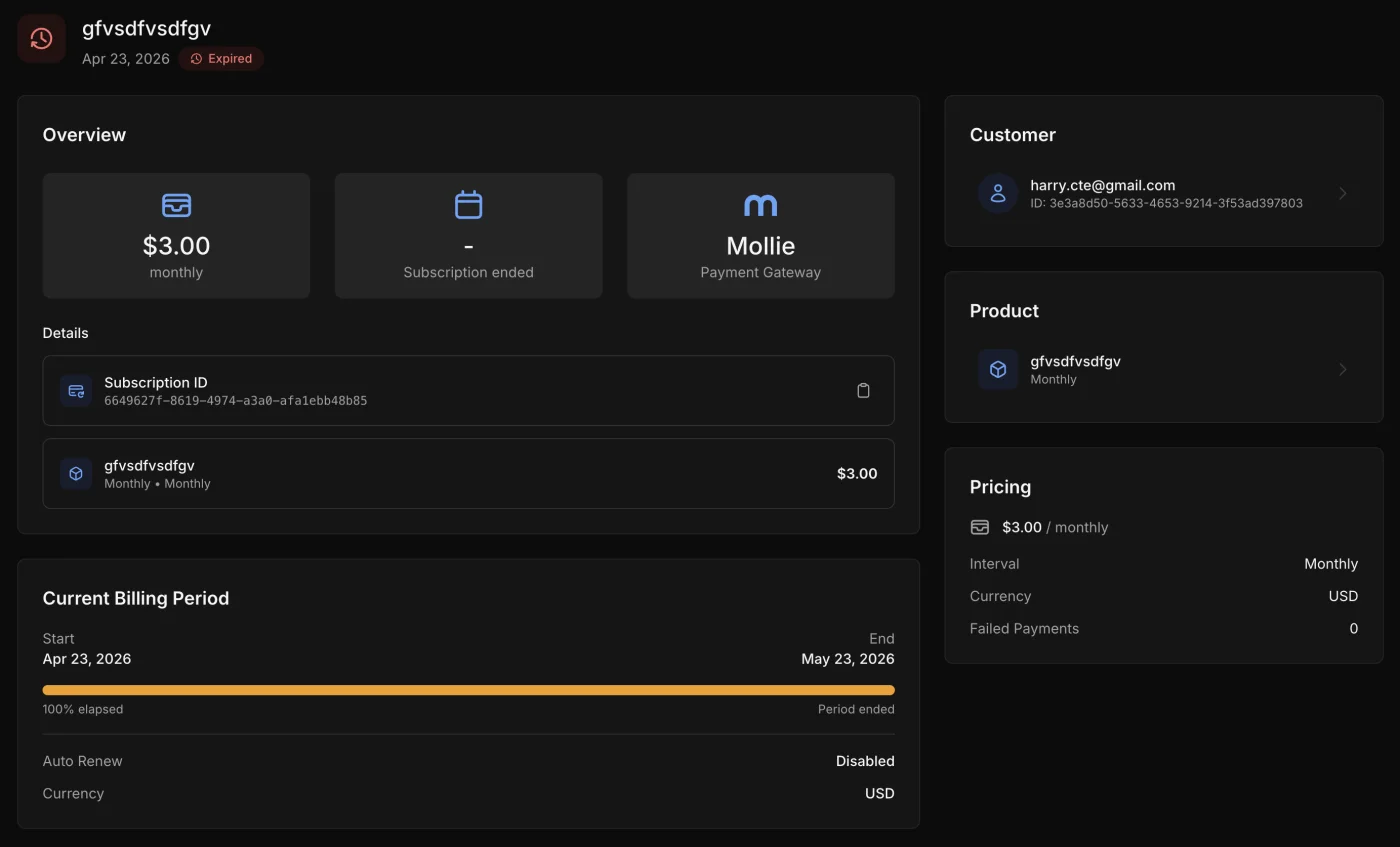Click the calendar icon above Subscription ended
The image size is (1400, 847).
pyautogui.click(x=468, y=205)
